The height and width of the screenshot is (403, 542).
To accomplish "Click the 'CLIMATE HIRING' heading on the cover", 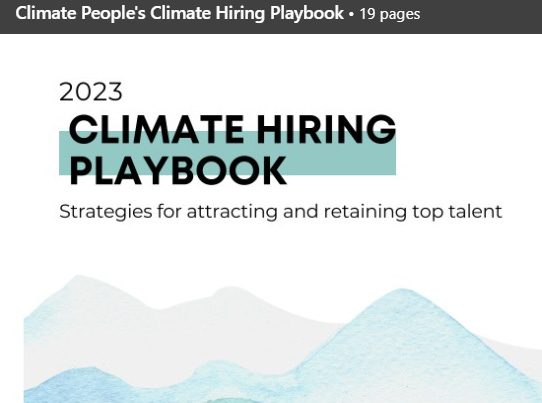I will click(232, 129).
